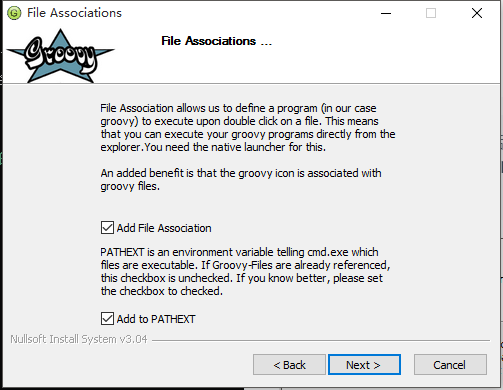Close the File Associations dialog window
Viewport: 503px width, 390px height.
(477, 13)
